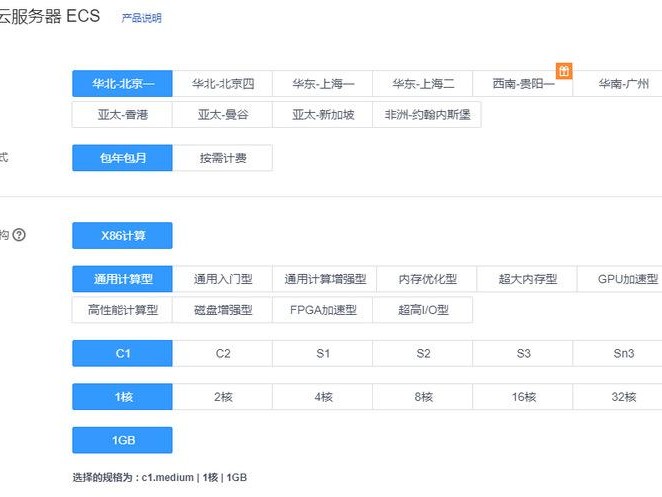Select 包年包月 billing mode
The height and width of the screenshot is (497, 662).
click(122, 158)
